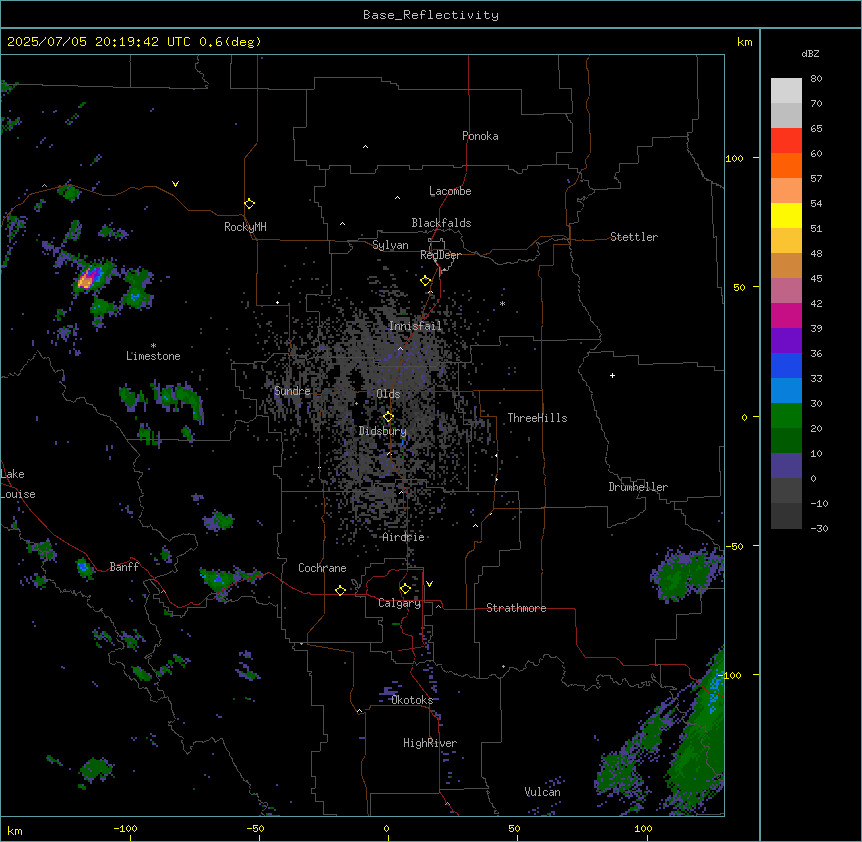The height and width of the screenshot is (842, 862).
Task: Click the Innisfail label
Action: click(415, 326)
